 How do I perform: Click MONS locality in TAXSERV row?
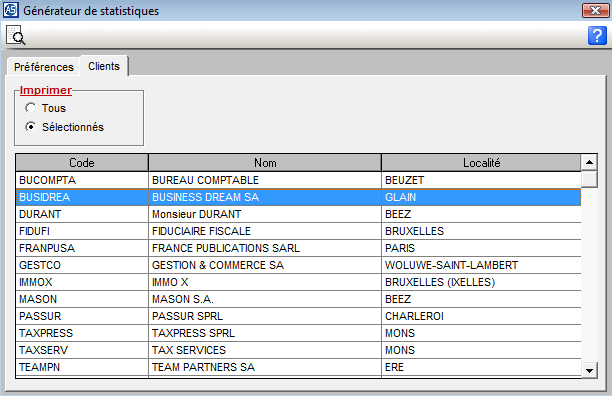481,350
